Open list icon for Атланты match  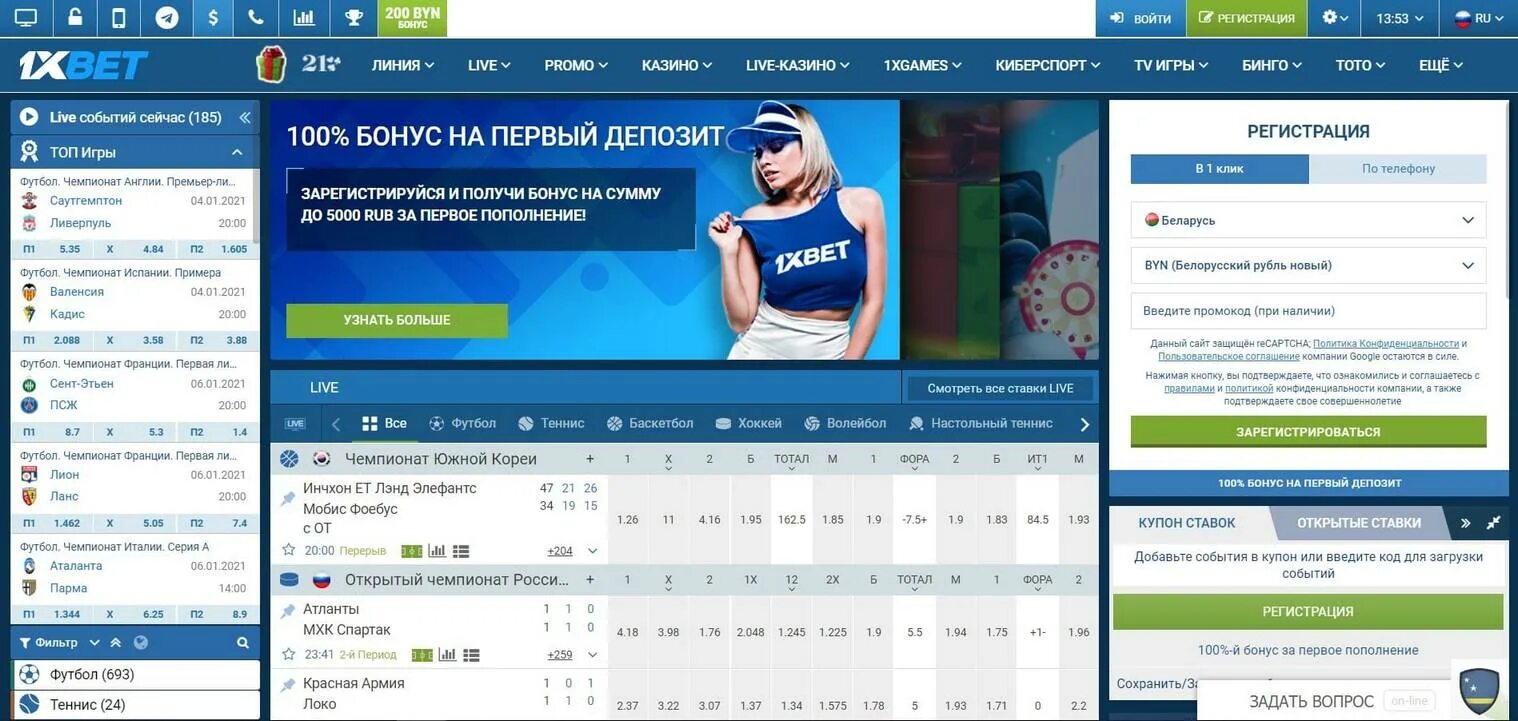pos(471,655)
